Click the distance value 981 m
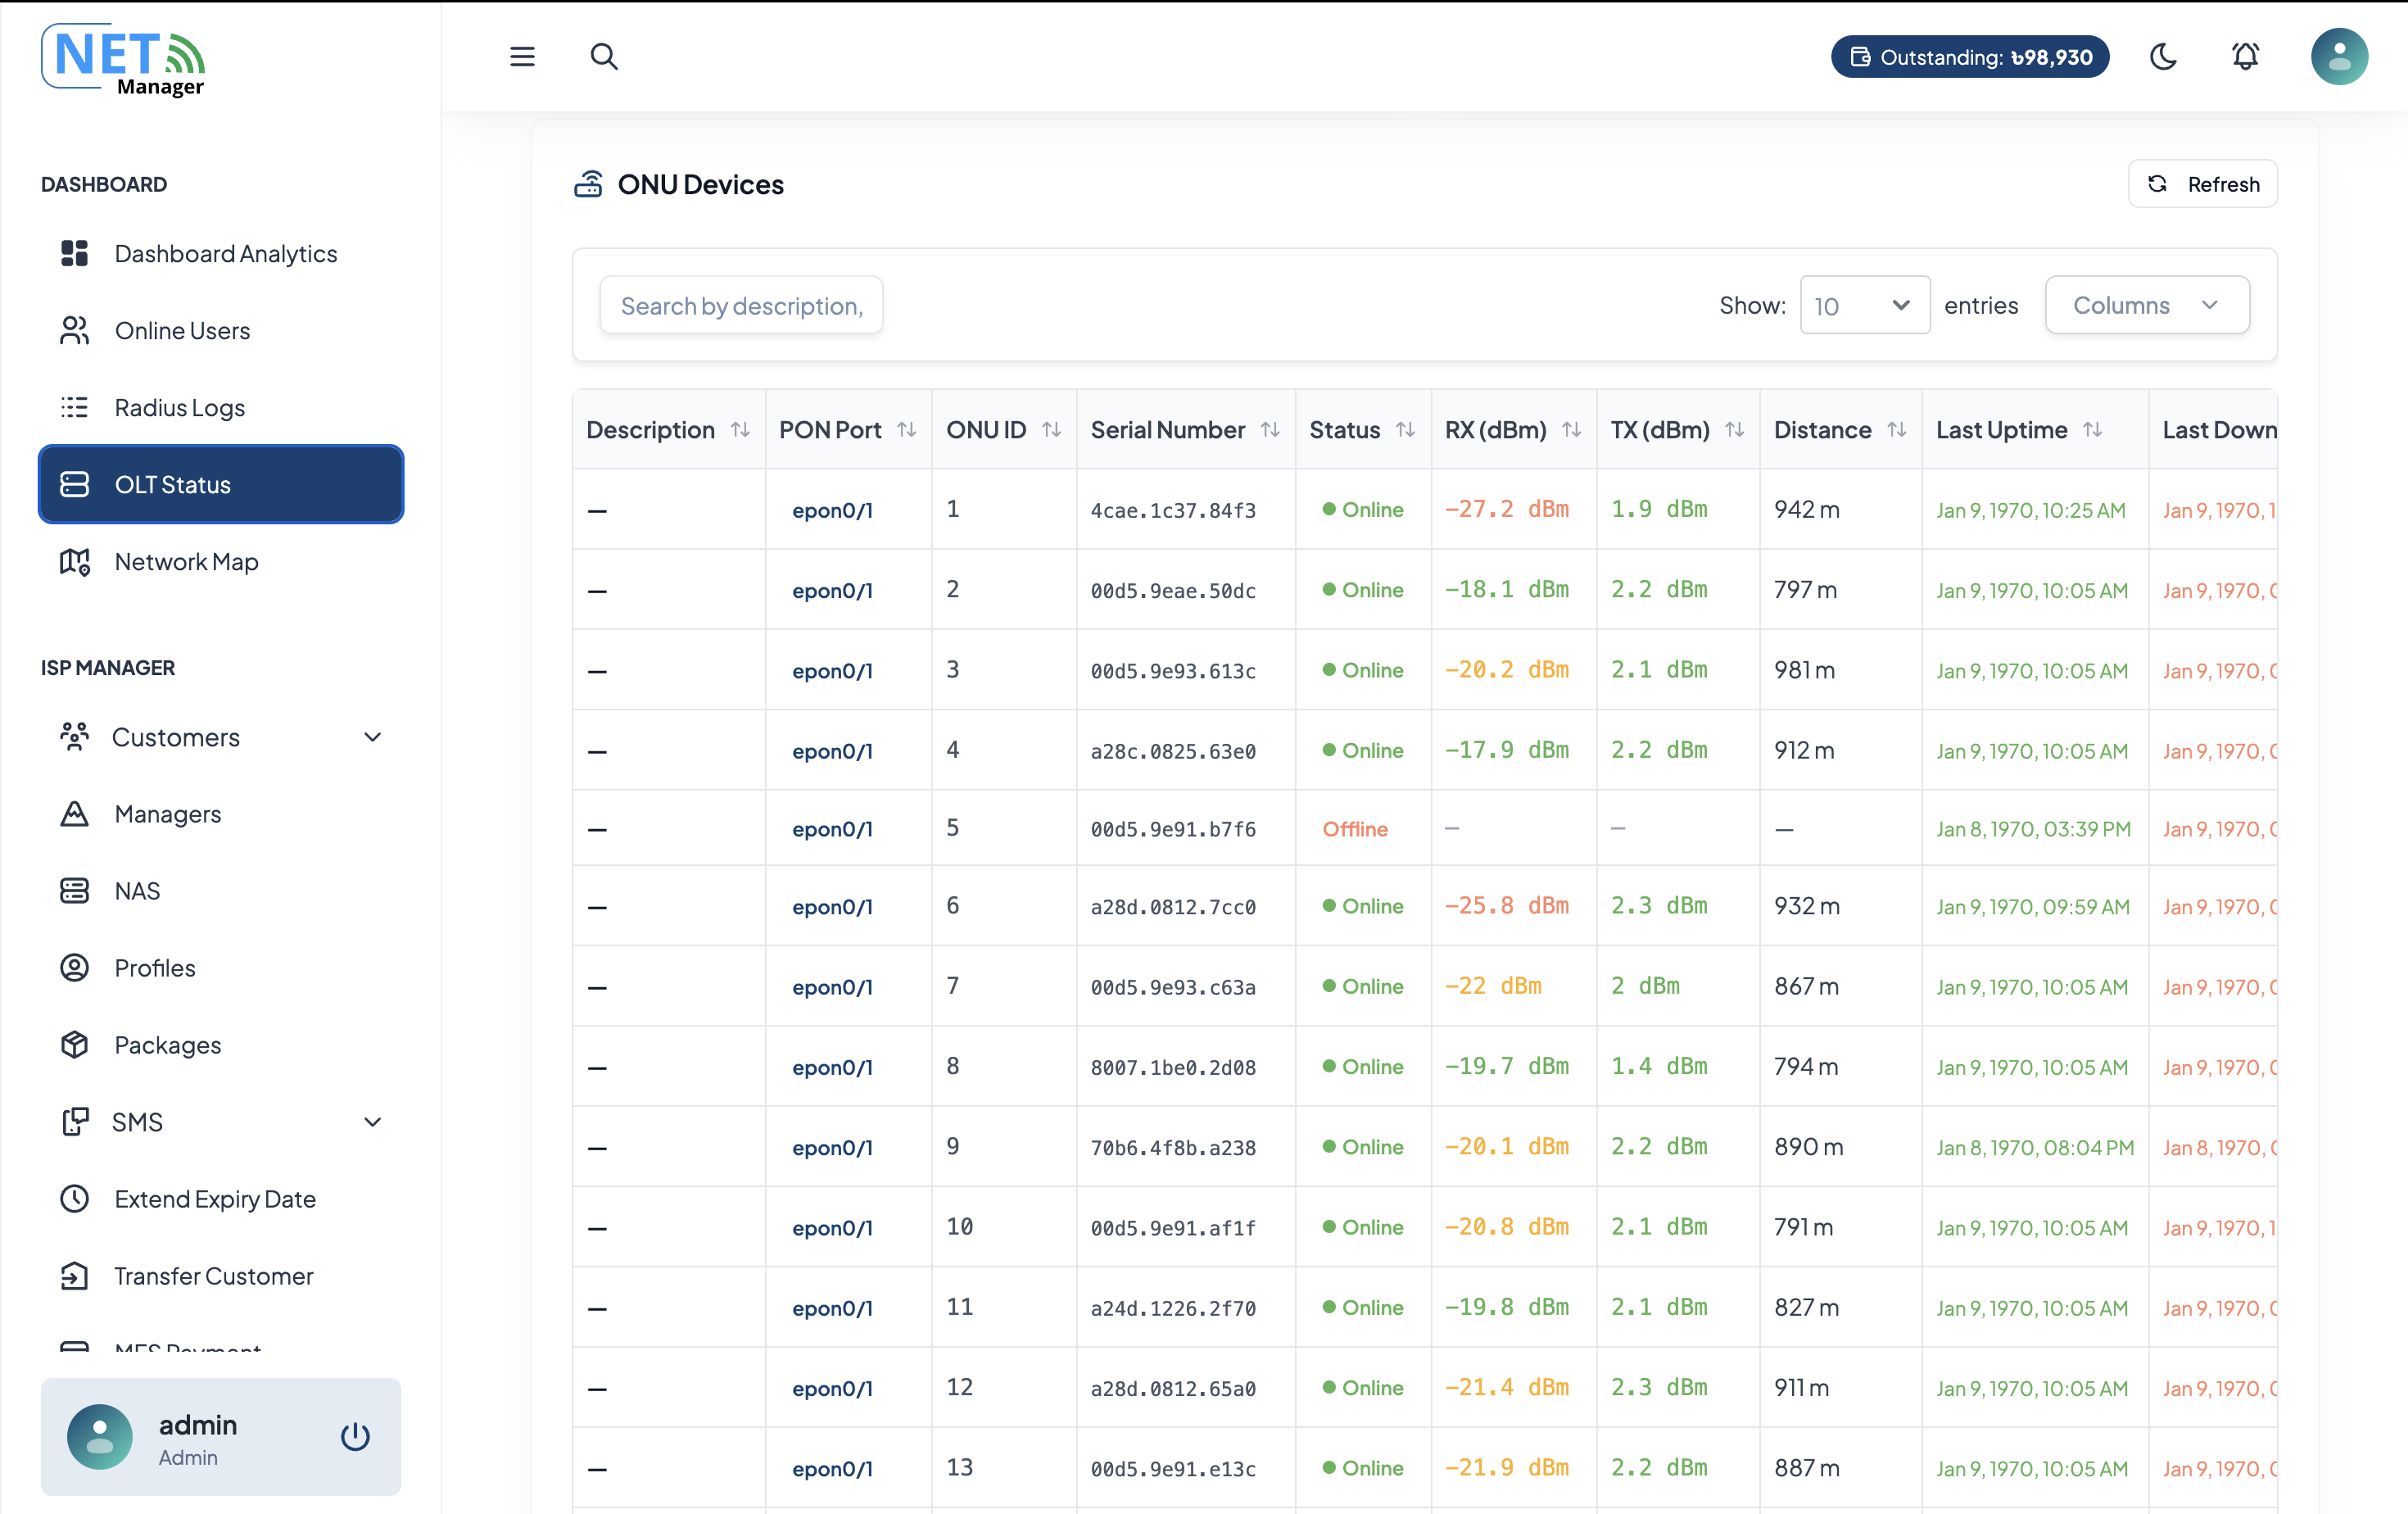The width and height of the screenshot is (2408, 1514). (1805, 670)
